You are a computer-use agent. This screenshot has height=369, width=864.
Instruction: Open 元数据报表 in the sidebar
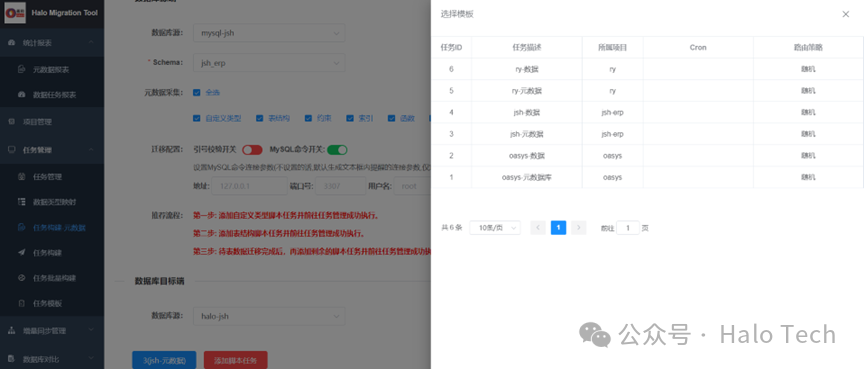51,70
